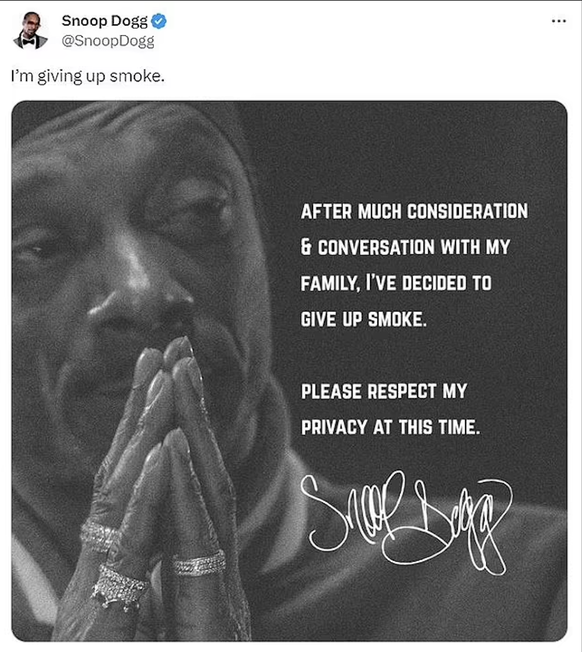Click the "& CONVERSATION WITH MY" text line
This screenshot has height=652, width=582.
pyautogui.click(x=405, y=247)
